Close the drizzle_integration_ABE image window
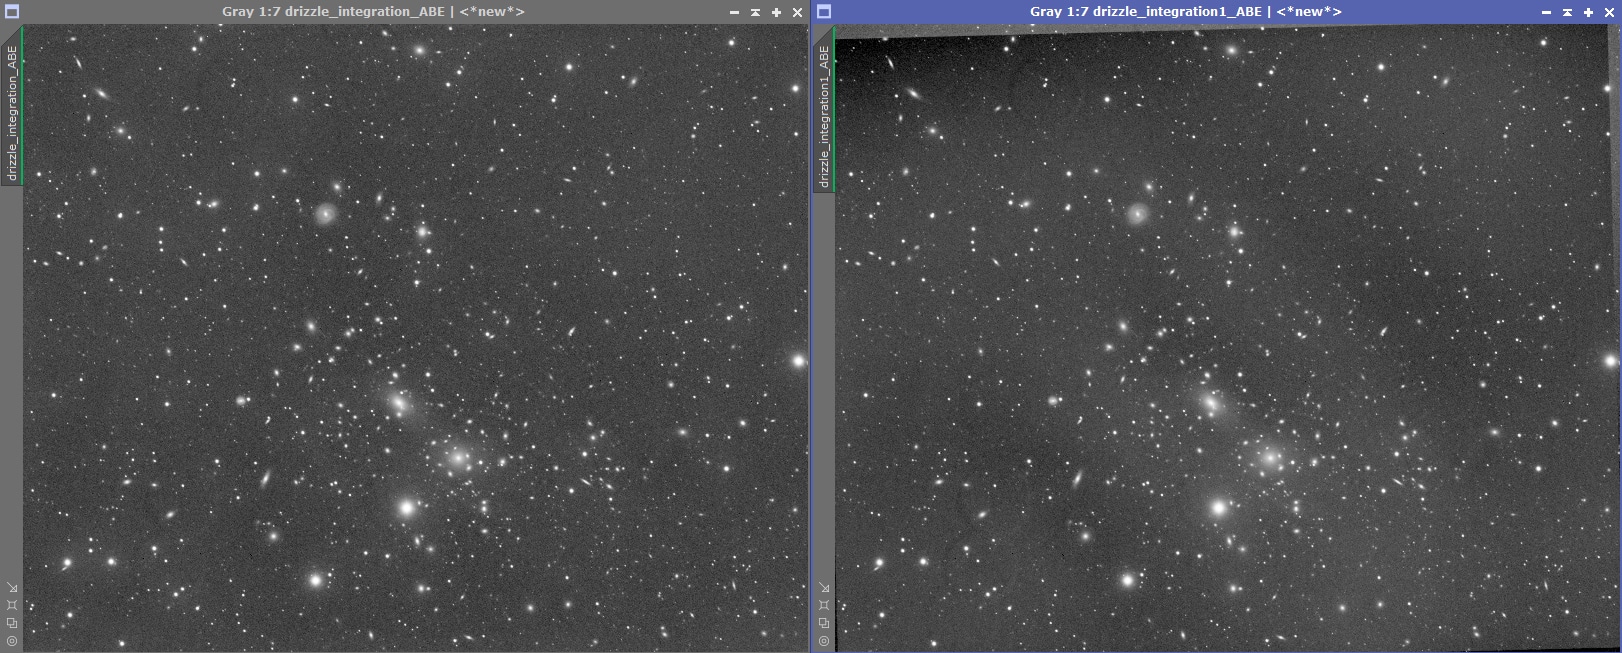 tap(797, 12)
